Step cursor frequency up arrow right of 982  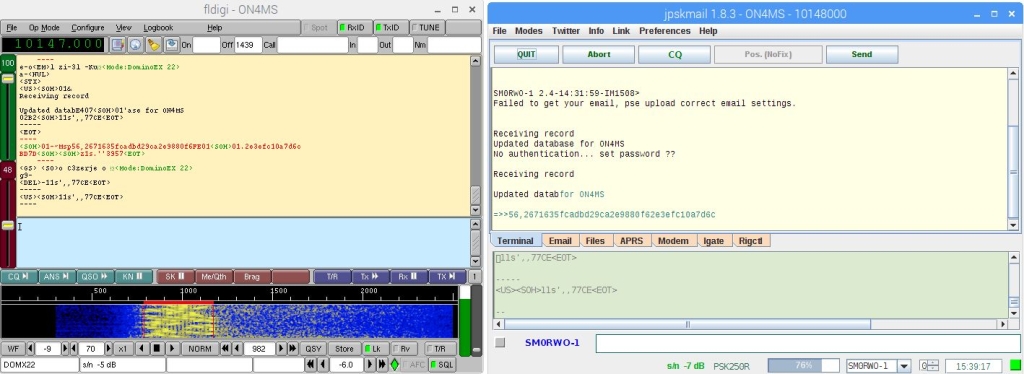(281, 349)
